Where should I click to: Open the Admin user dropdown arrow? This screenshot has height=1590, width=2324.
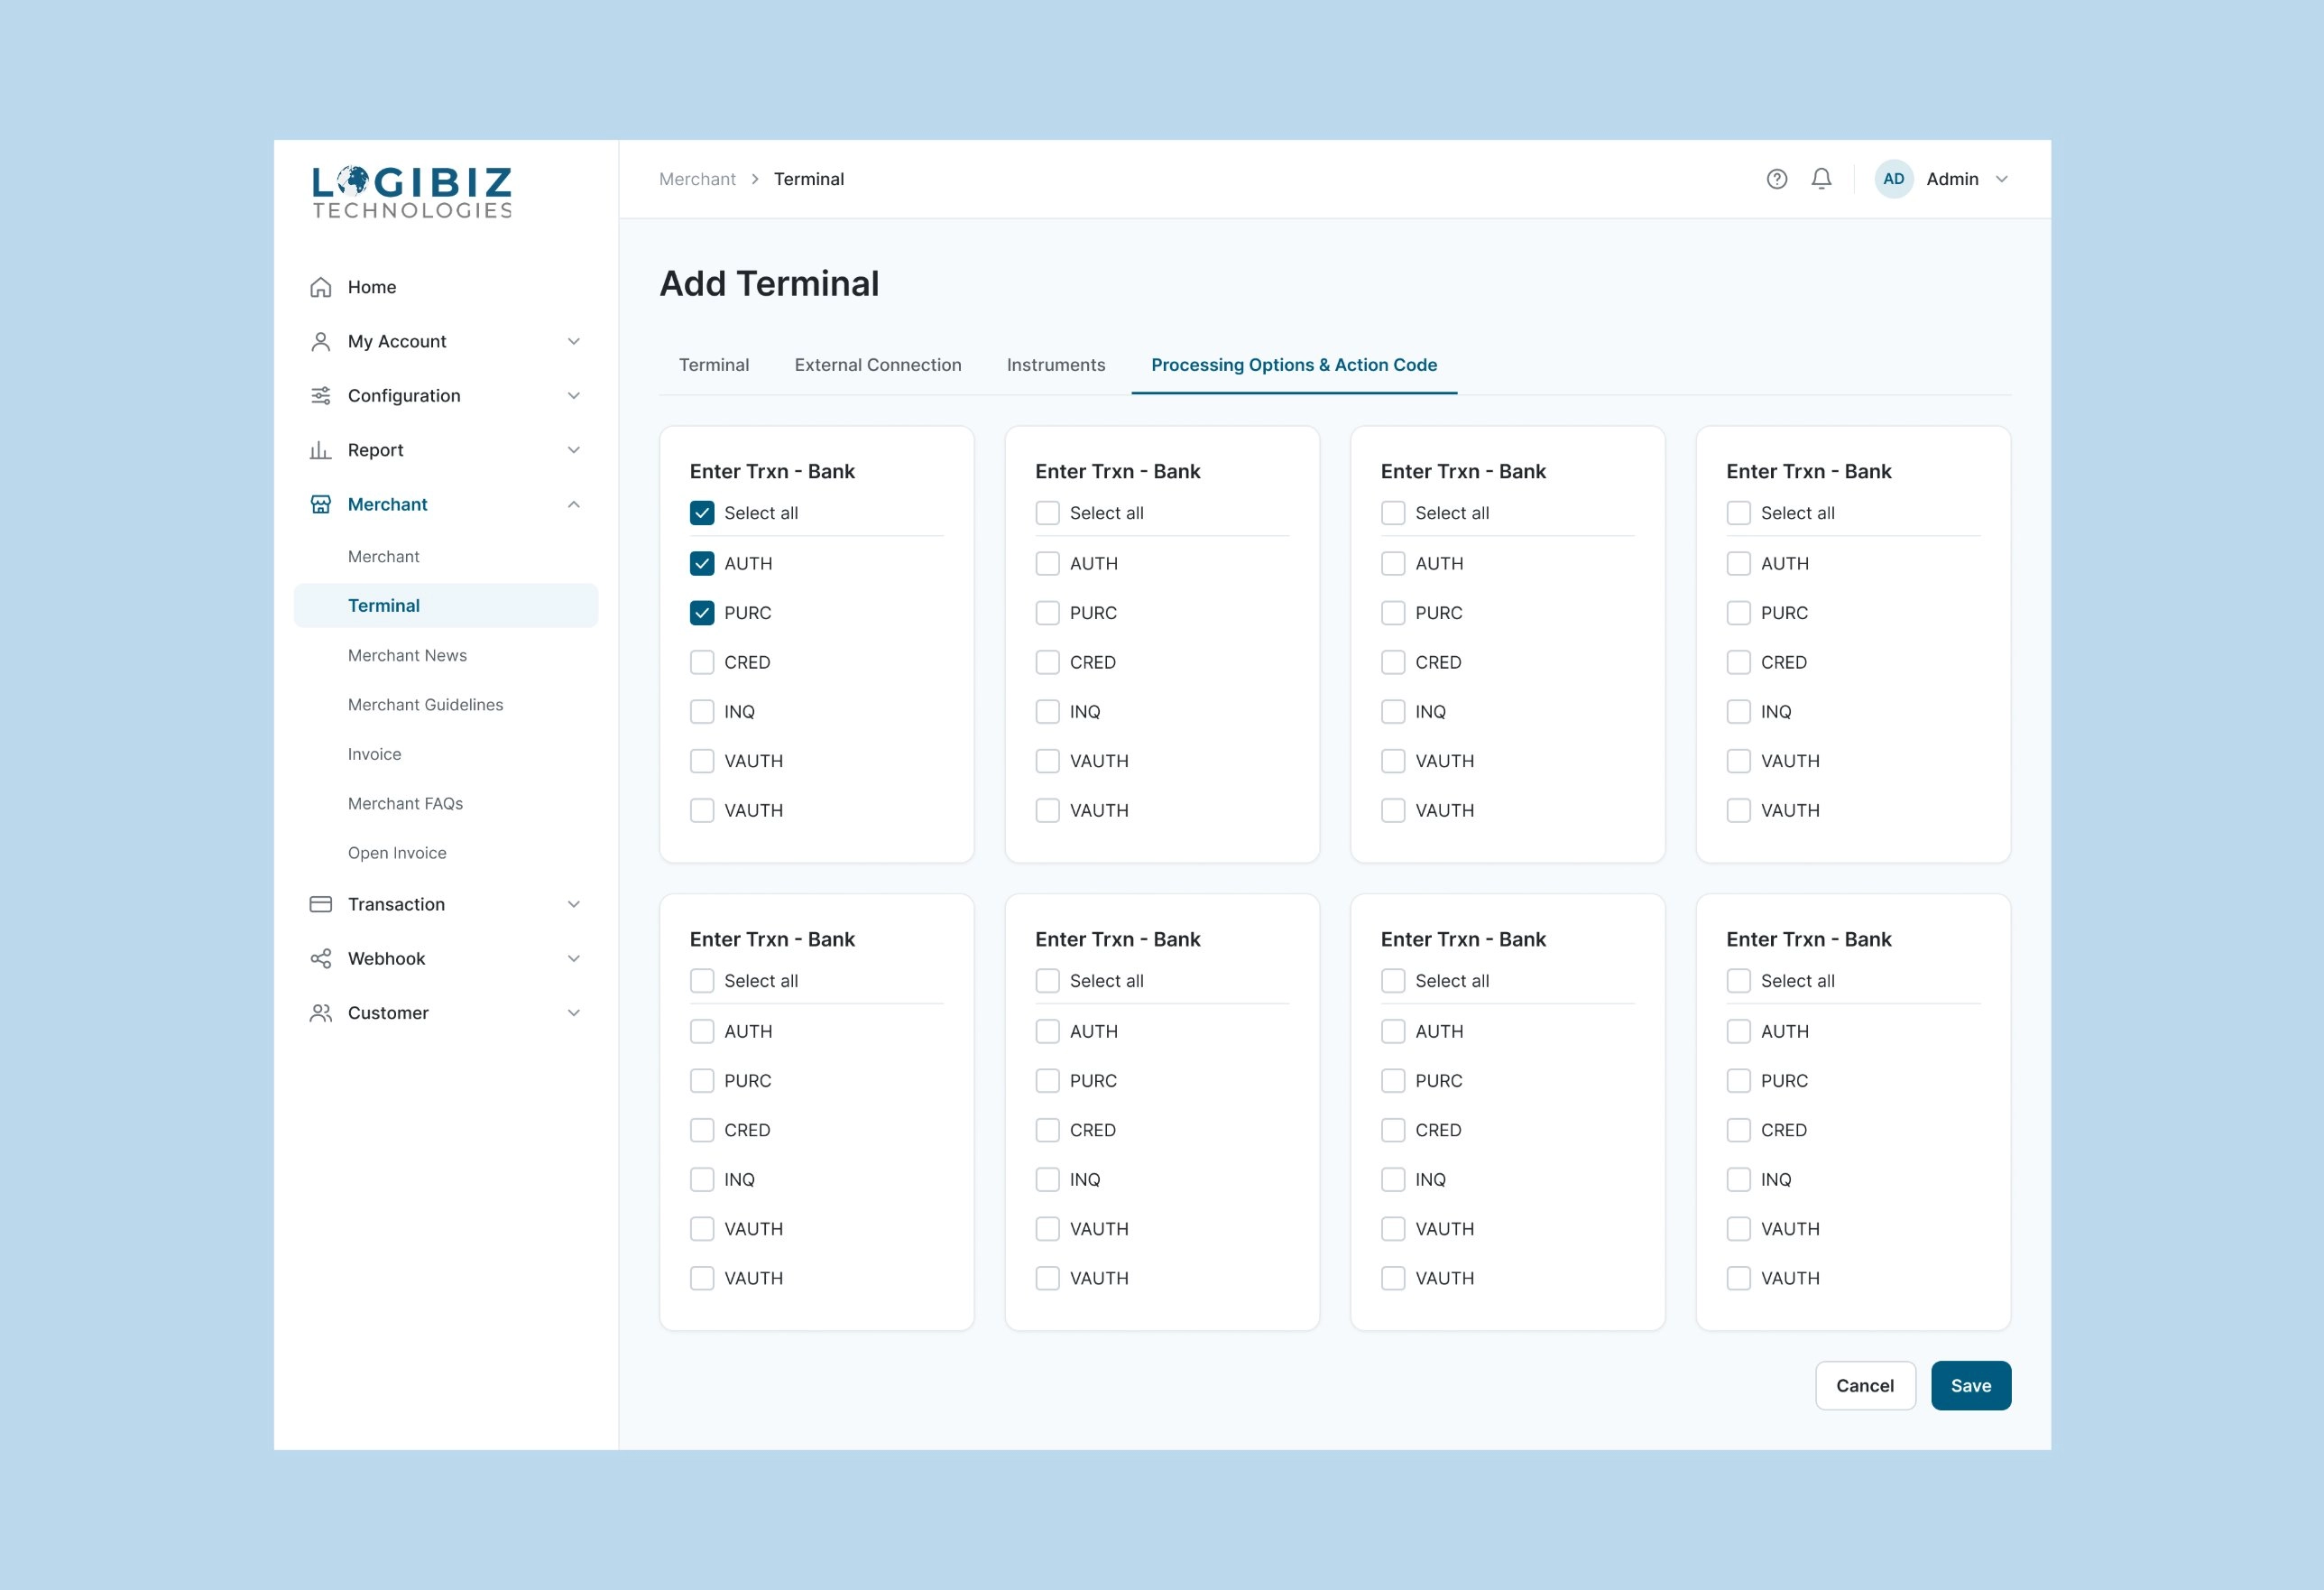tap(2001, 179)
